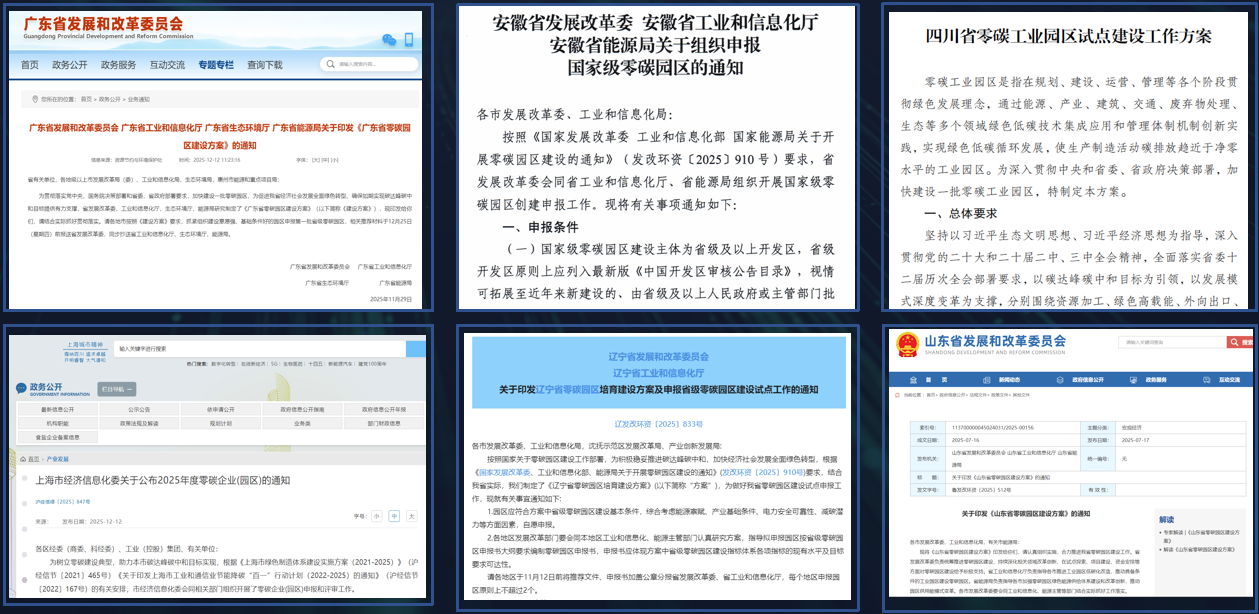Open the 政策法规及解读 category on Shanghai site

pyautogui.click(x=140, y=423)
